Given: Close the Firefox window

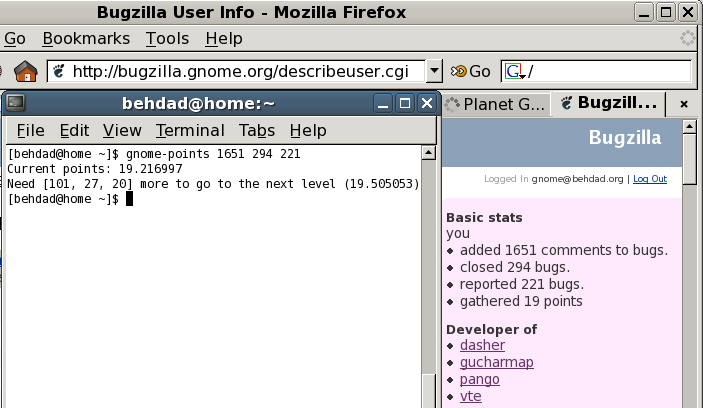Looking at the screenshot, I should (687, 12).
